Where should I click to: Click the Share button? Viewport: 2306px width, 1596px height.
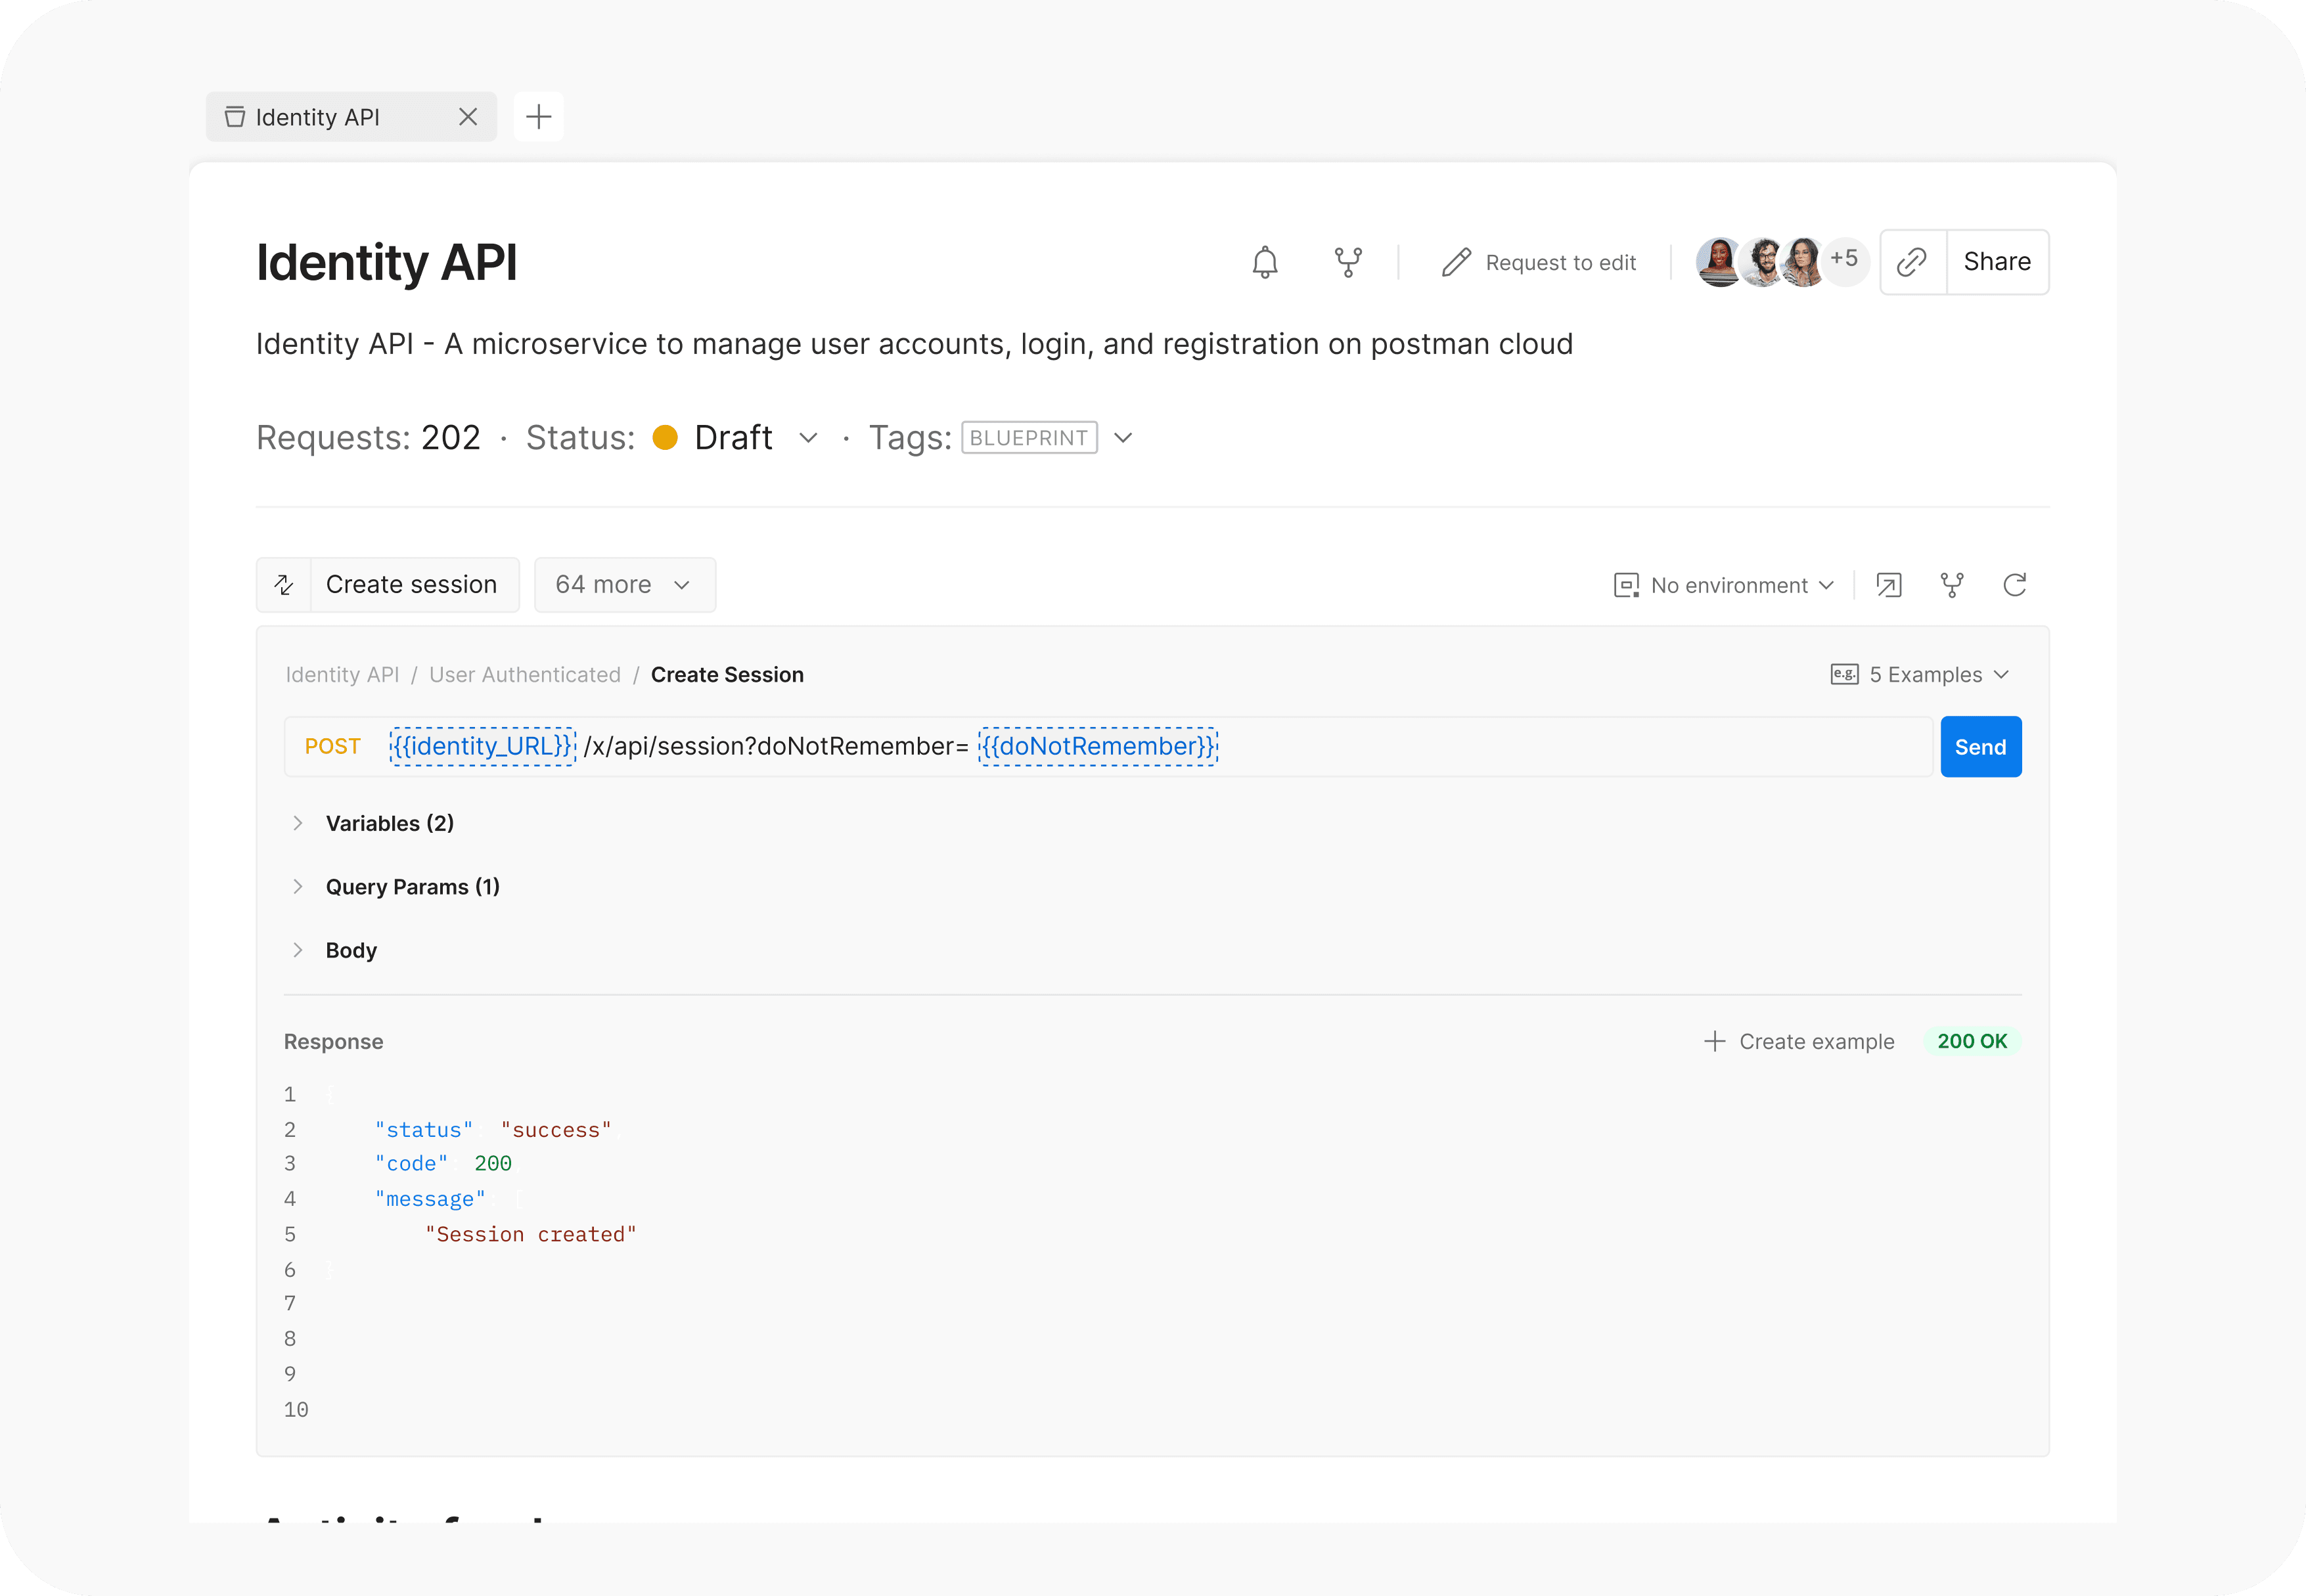[1997, 262]
